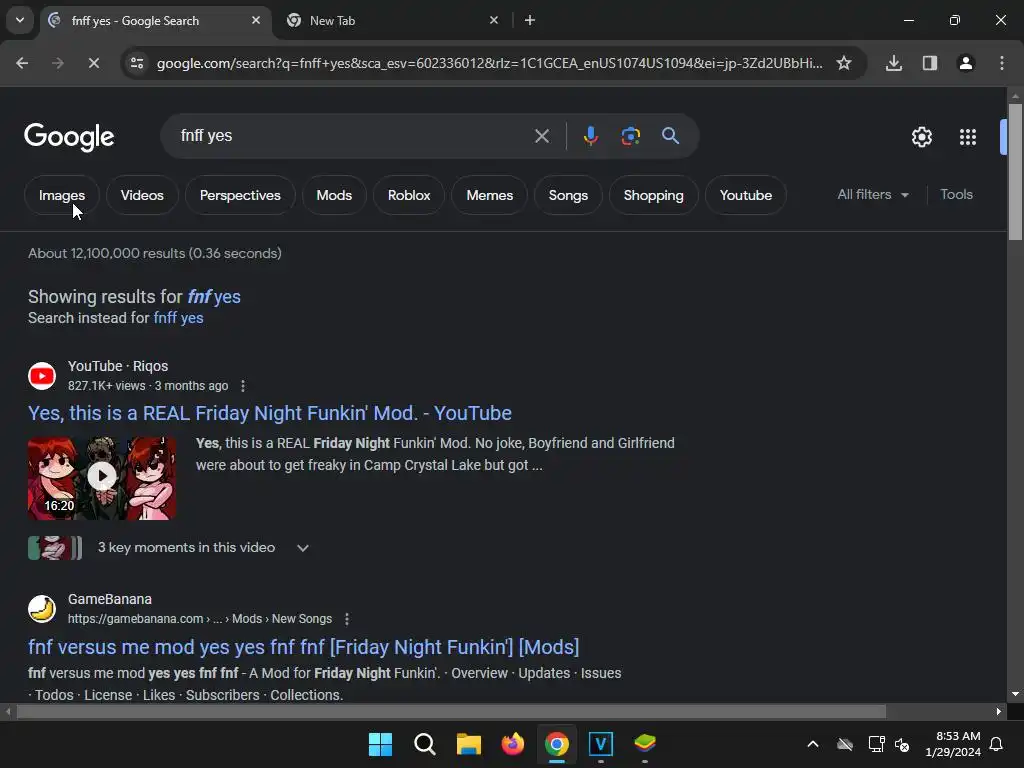Click the V app icon in taskbar
1024x768 pixels.
pyautogui.click(x=601, y=744)
